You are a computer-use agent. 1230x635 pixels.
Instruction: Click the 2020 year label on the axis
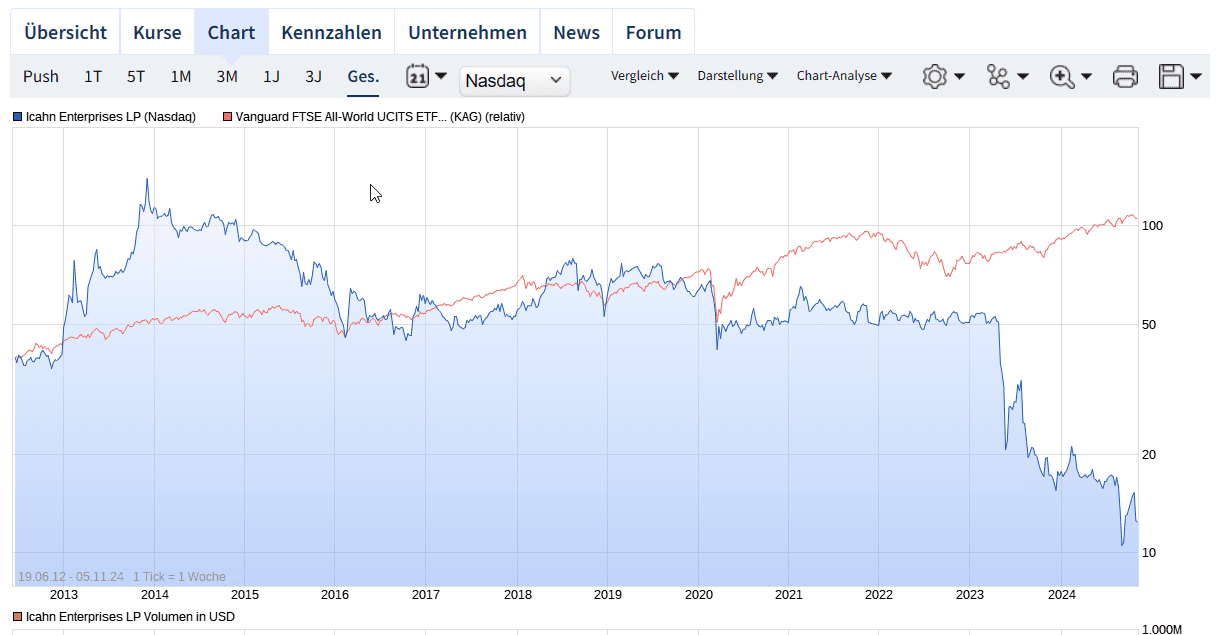click(x=698, y=595)
